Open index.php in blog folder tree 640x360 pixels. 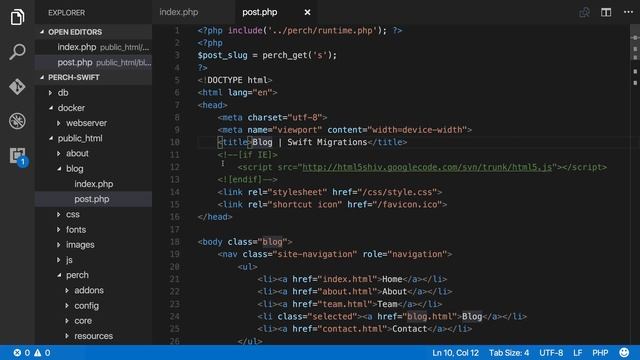[x=94, y=184]
